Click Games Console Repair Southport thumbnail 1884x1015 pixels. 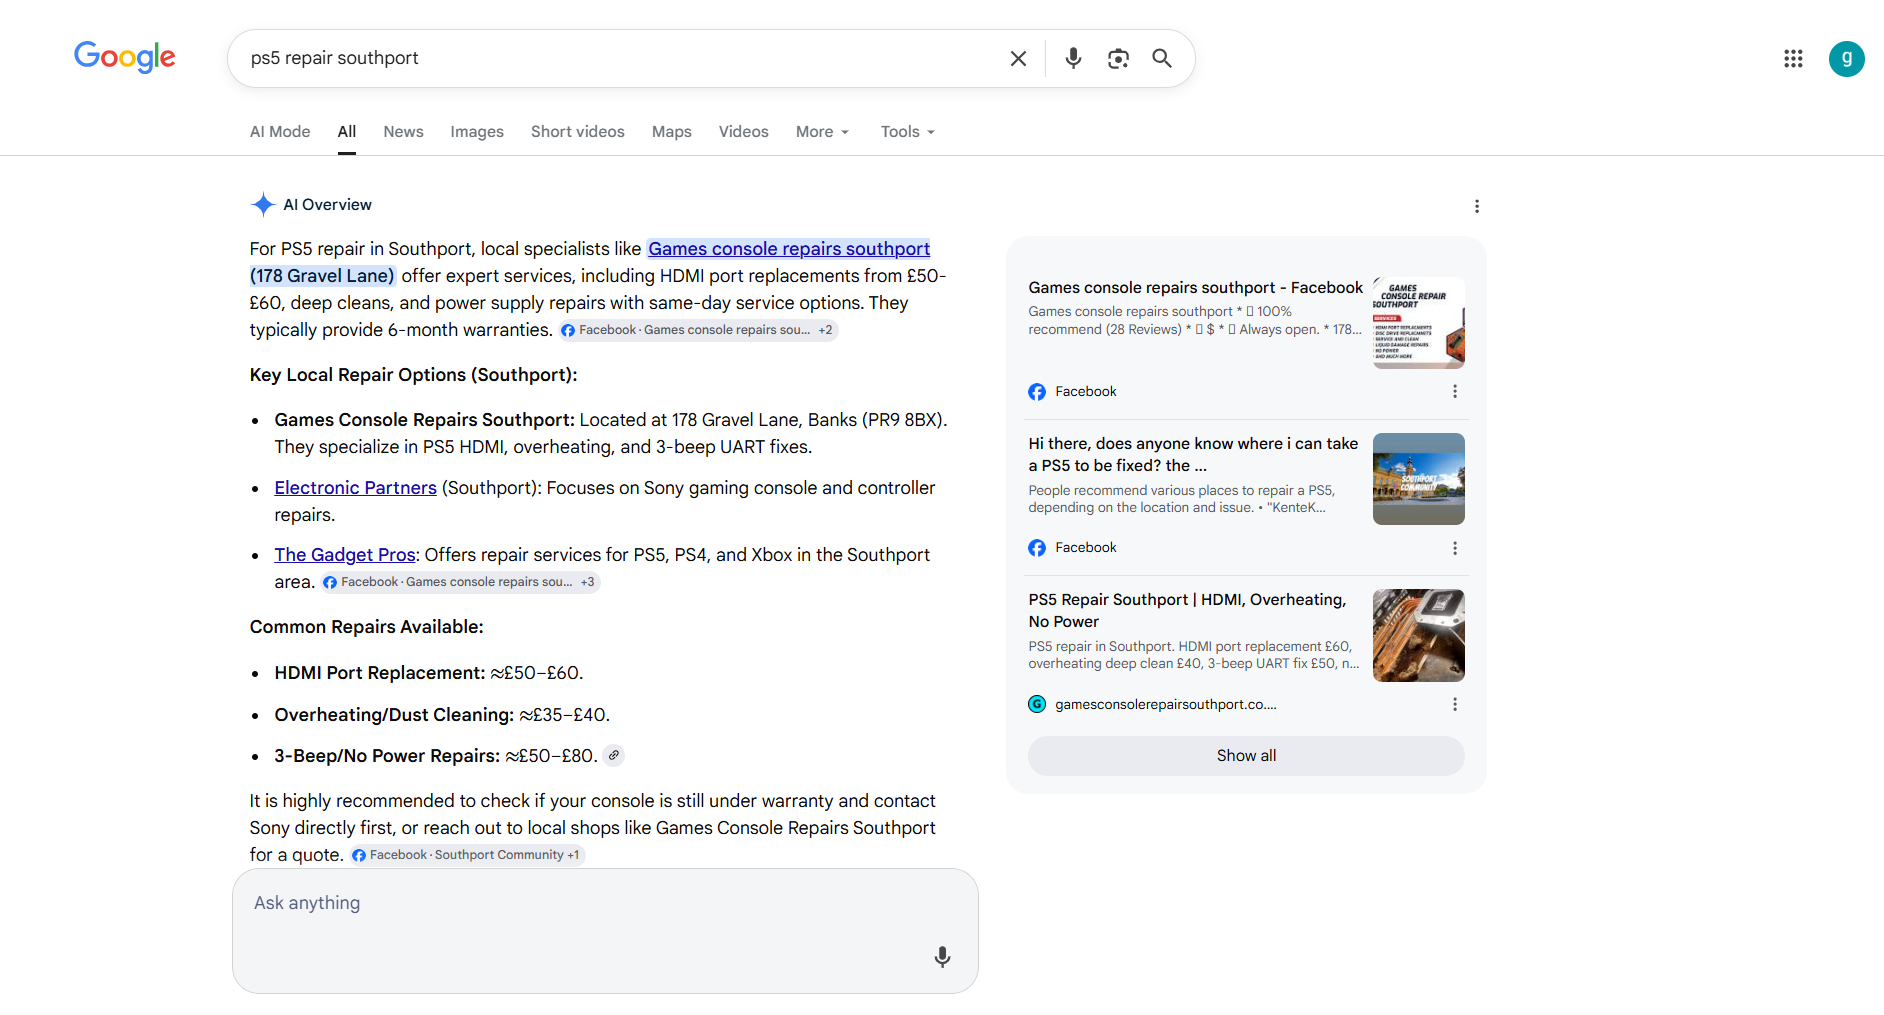click(1419, 323)
